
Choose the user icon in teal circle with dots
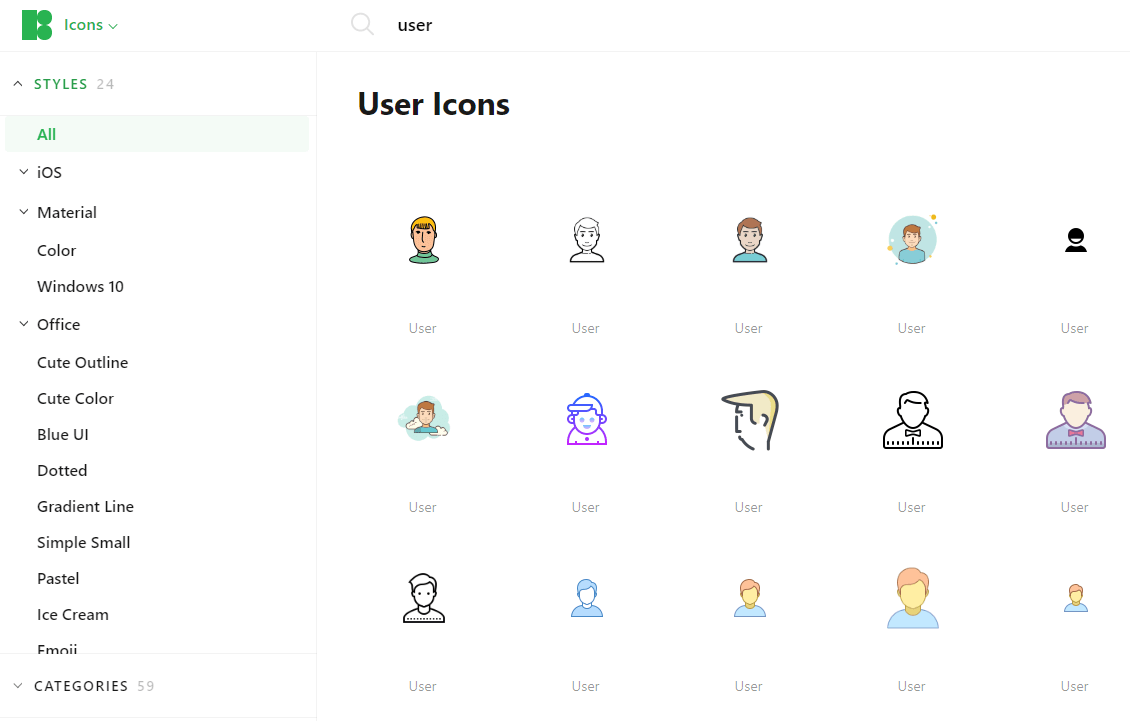912,239
